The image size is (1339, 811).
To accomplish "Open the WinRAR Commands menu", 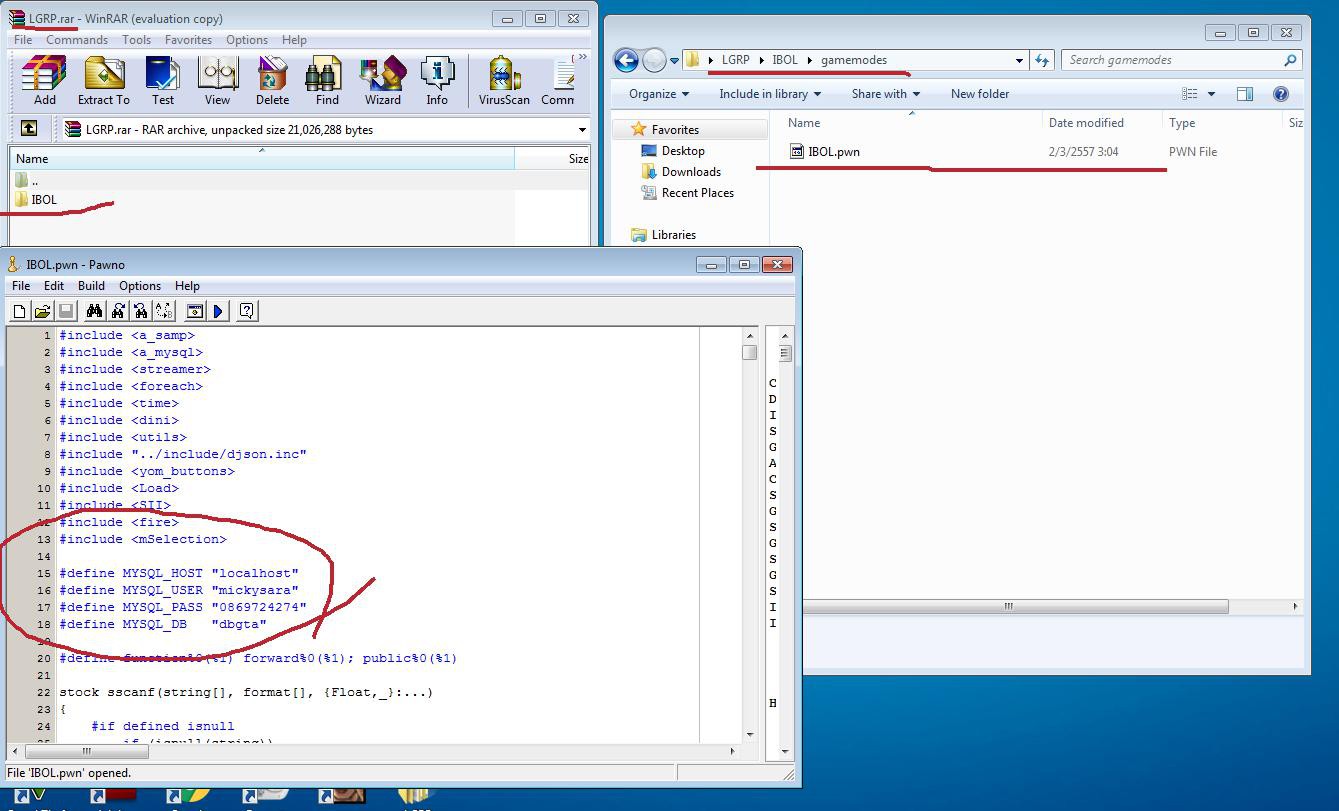I will pyautogui.click(x=77, y=40).
